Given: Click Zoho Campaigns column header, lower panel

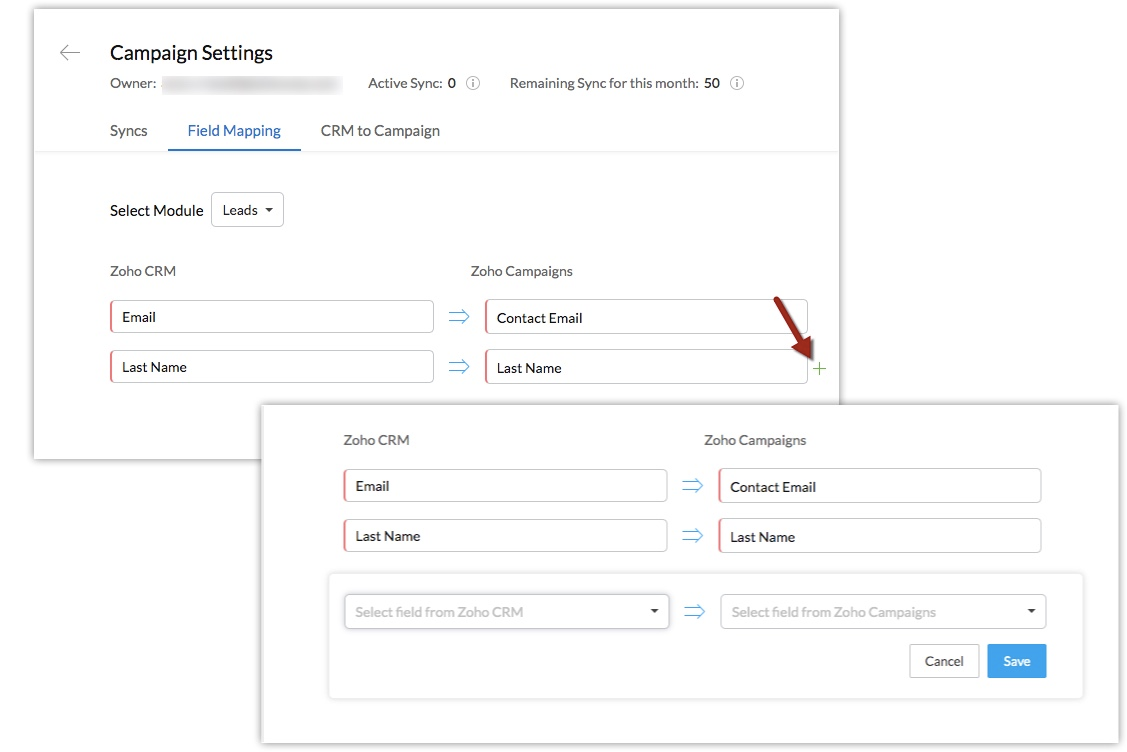Looking at the screenshot, I should coord(755,440).
